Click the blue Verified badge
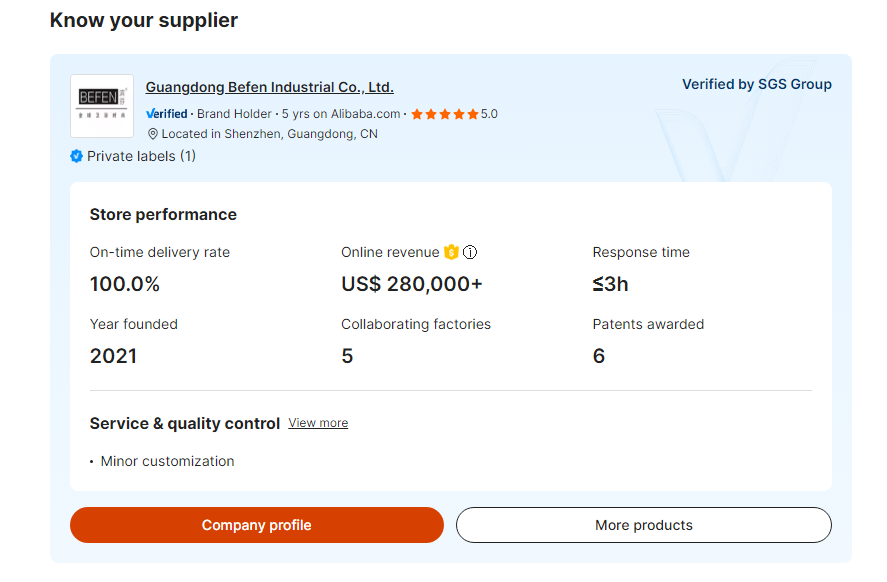Screen dimensions: 887x582 pos(167,114)
